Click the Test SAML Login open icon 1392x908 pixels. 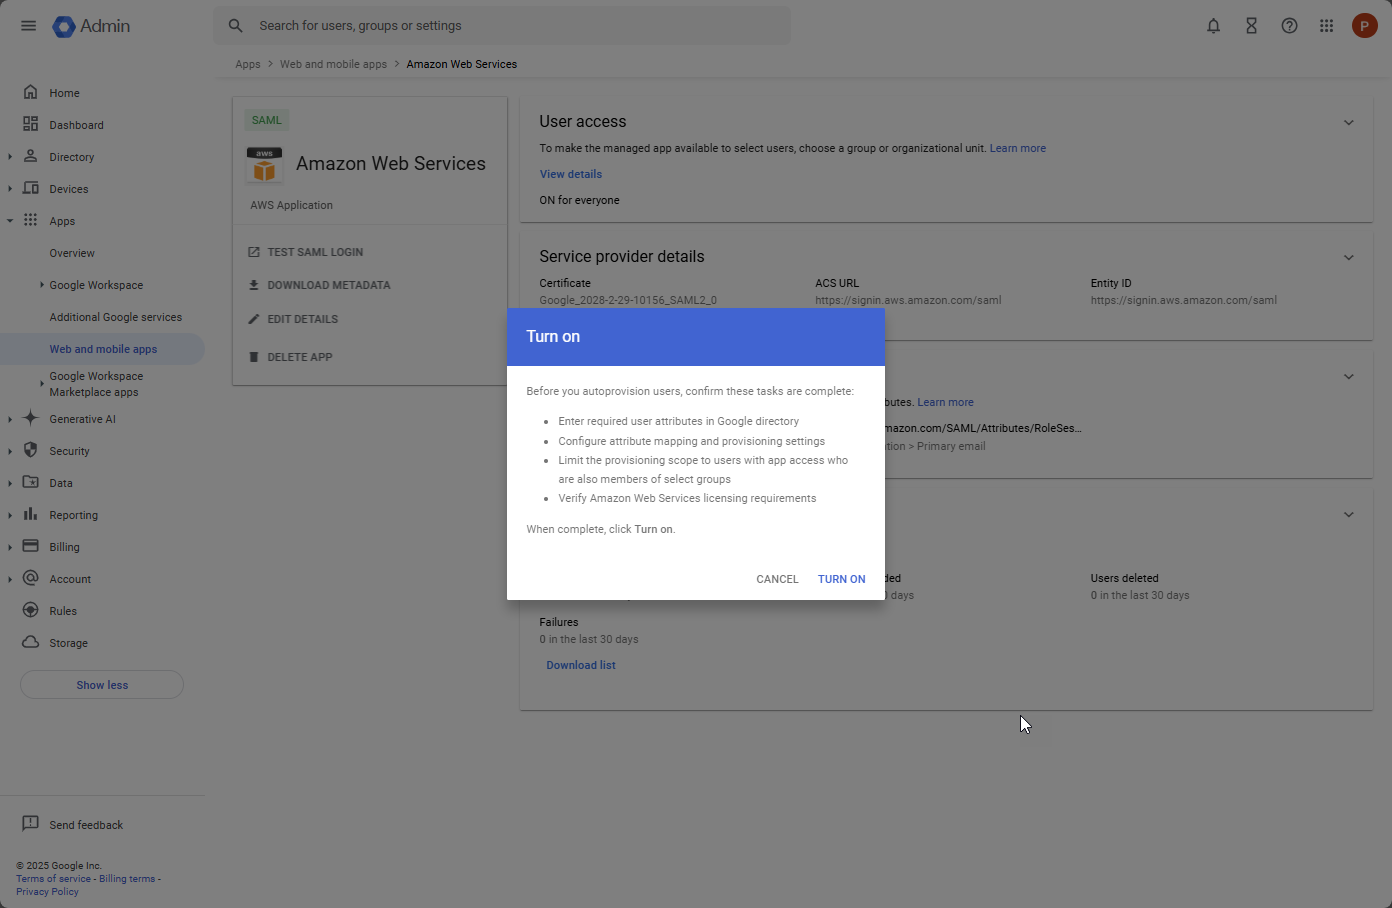click(x=253, y=252)
